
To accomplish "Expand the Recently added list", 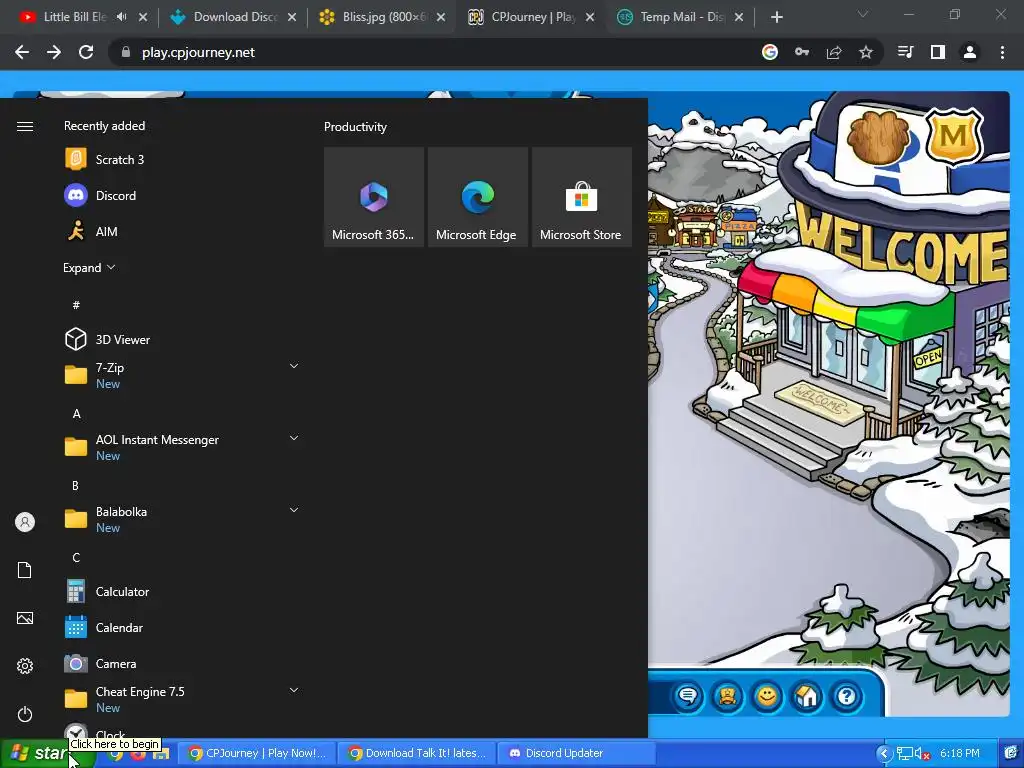I will point(89,268).
